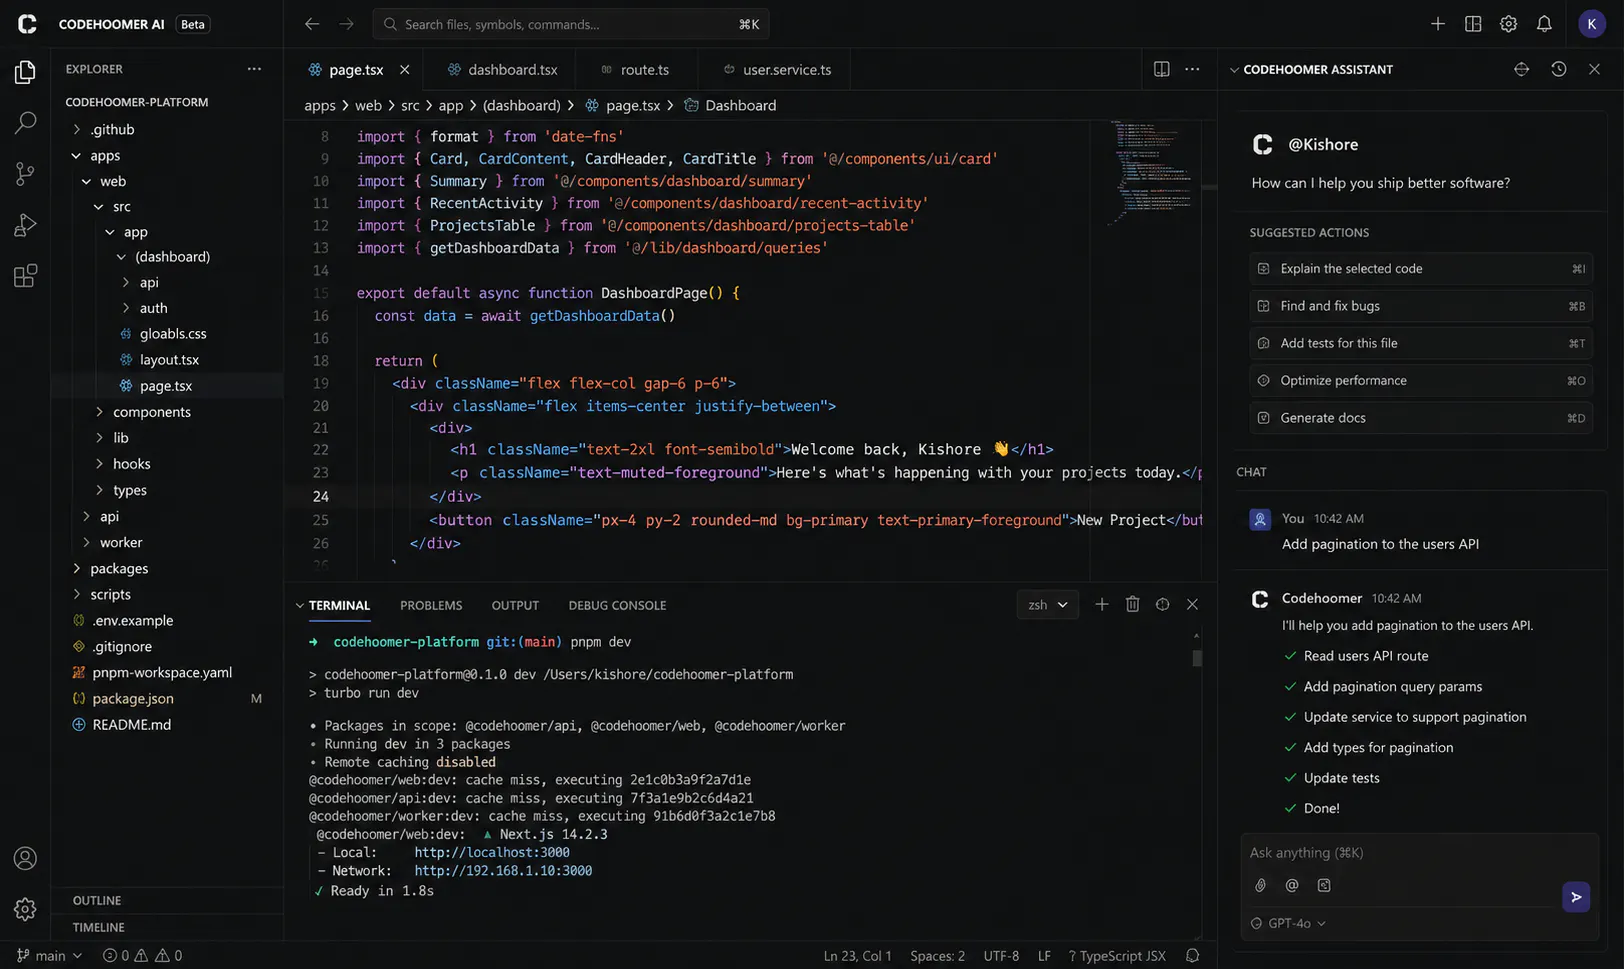Open Explorer more actions ellipsis
Image resolution: width=1624 pixels, height=969 pixels.
pos(254,69)
